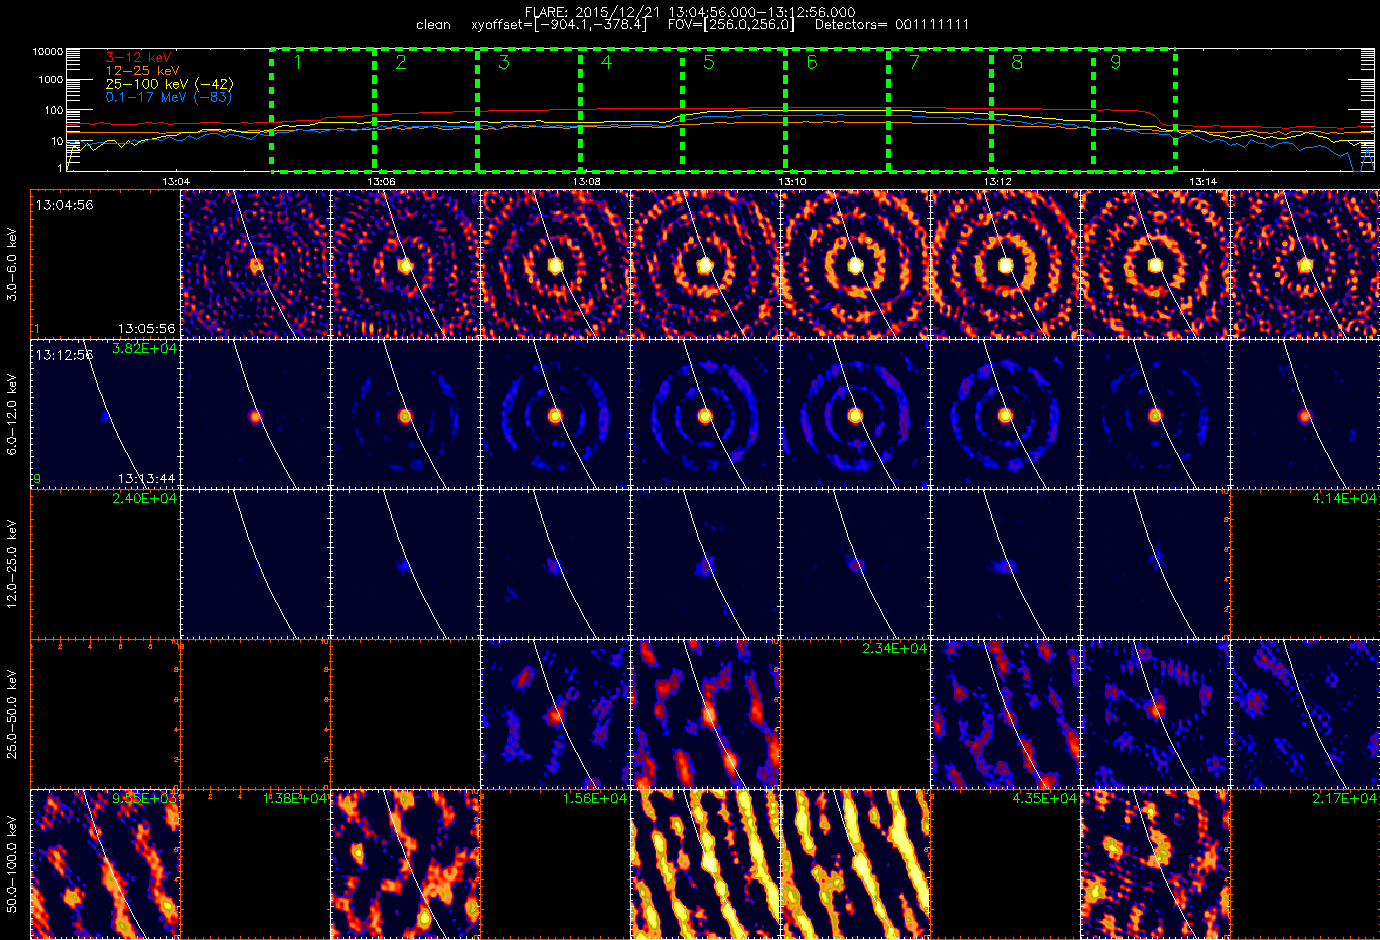Click the '50.0-100.0 keV' row label

pyautogui.click(x=12, y=864)
